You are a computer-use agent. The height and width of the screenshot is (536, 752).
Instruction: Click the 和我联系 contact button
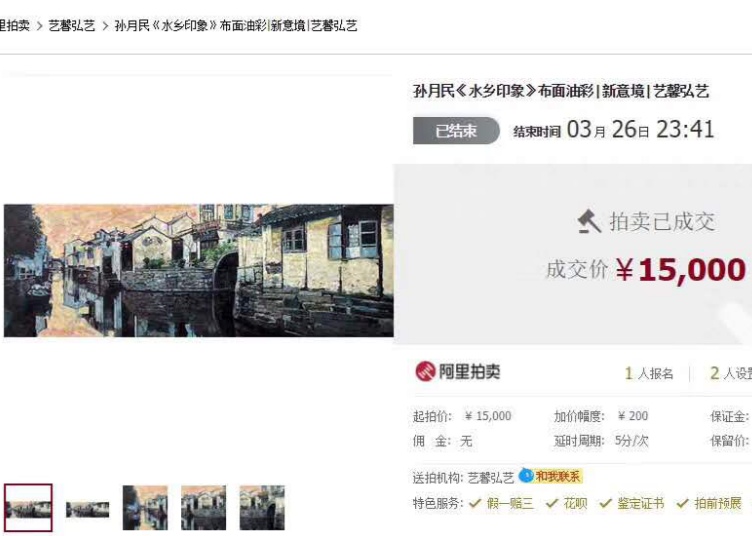coord(558,476)
